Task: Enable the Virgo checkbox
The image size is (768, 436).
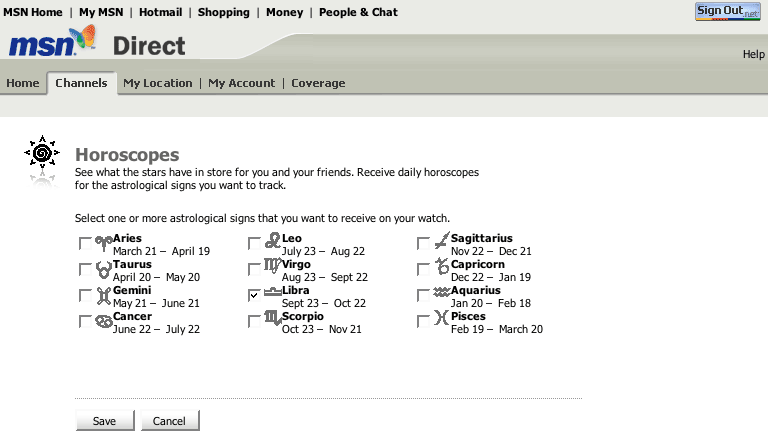Action: (254, 269)
